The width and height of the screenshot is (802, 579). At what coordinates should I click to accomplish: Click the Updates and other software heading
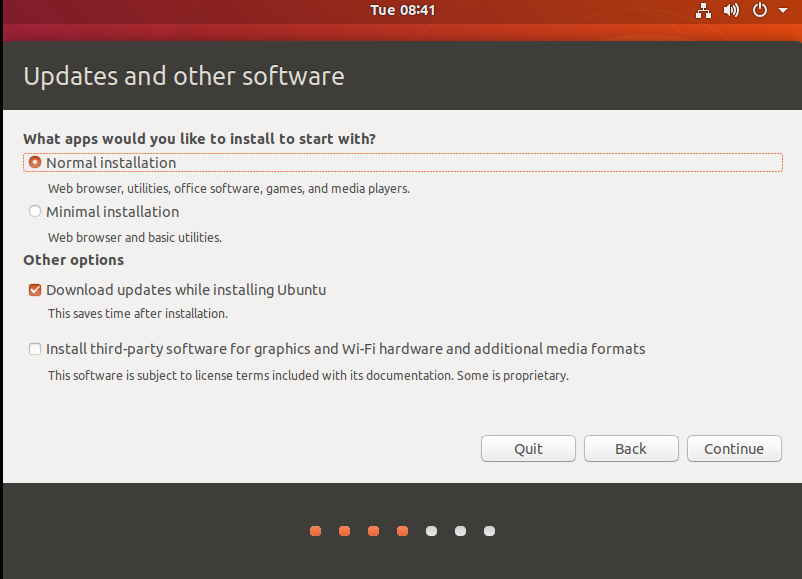pos(183,76)
